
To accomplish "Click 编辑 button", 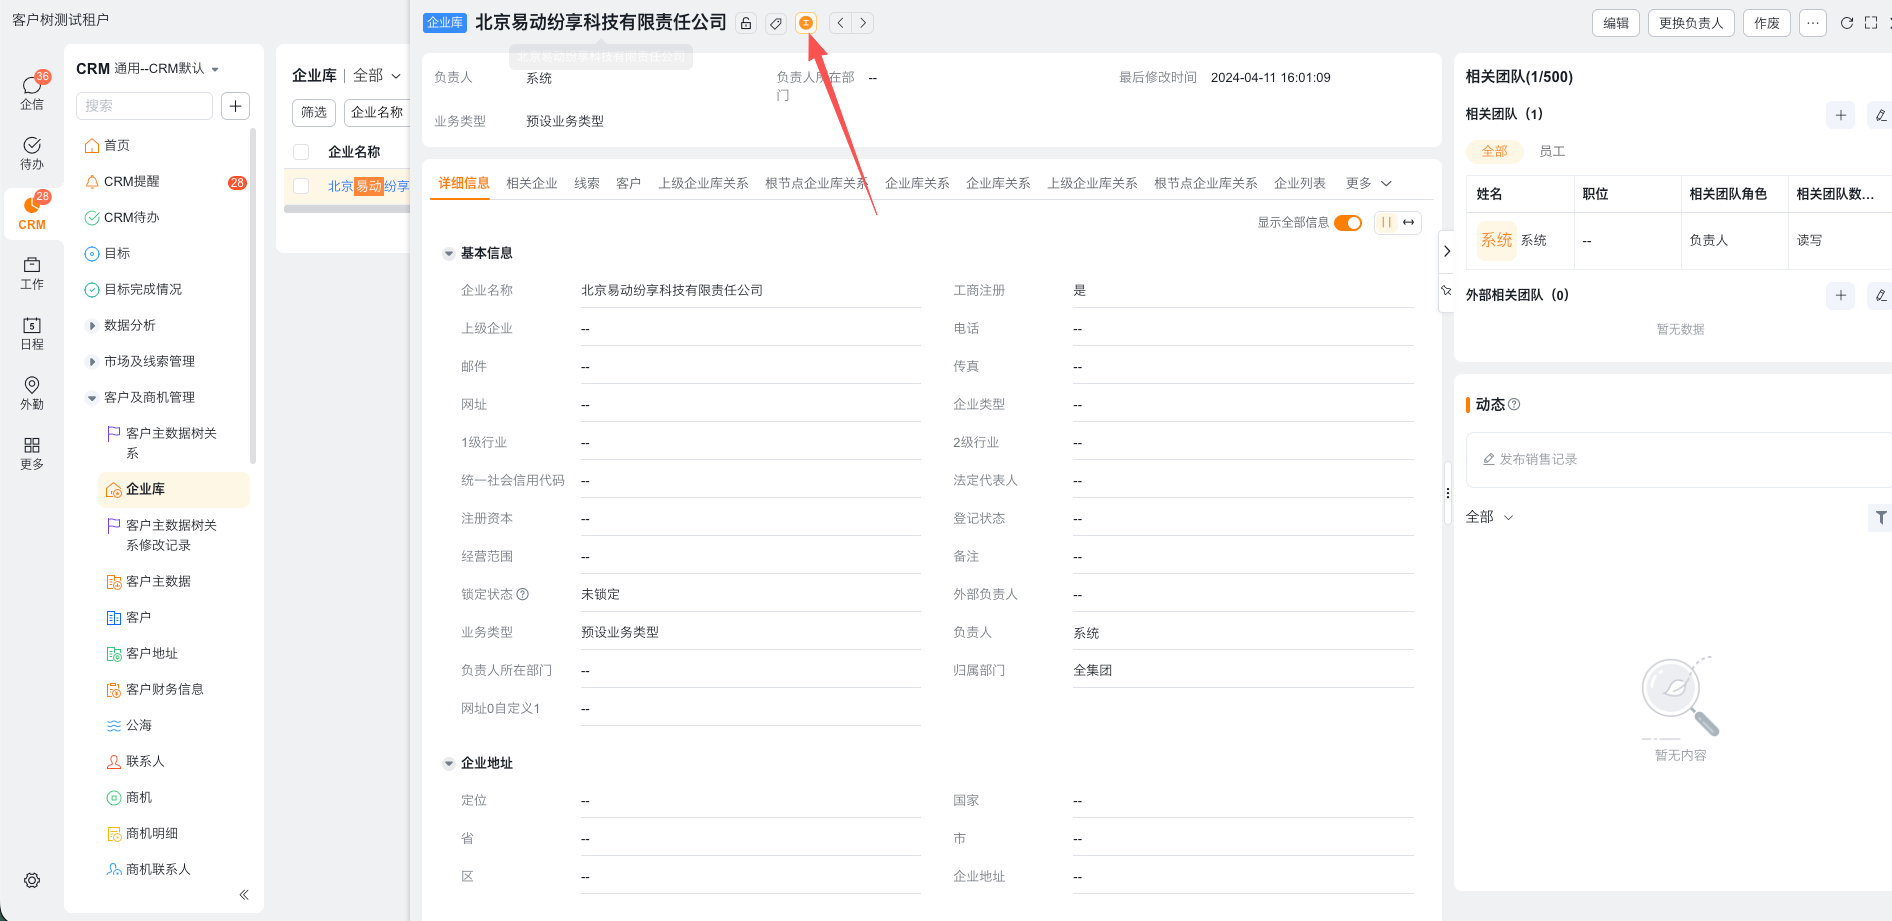I will point(1616,23).
